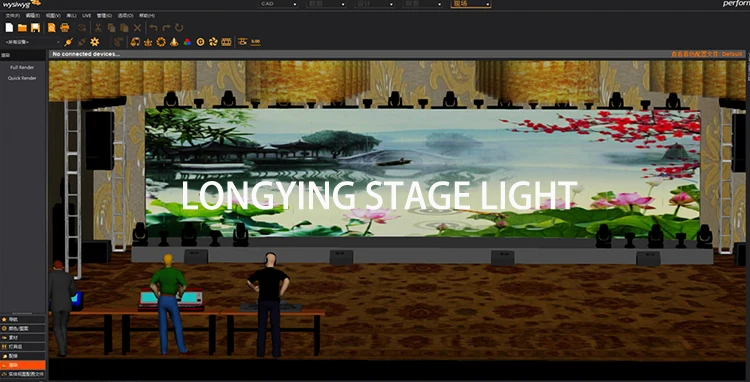Screen dimensions: 750x382
Task: Open the second mode dropdown (数据)
Action: pyautogui.click(x=326, y=4)
